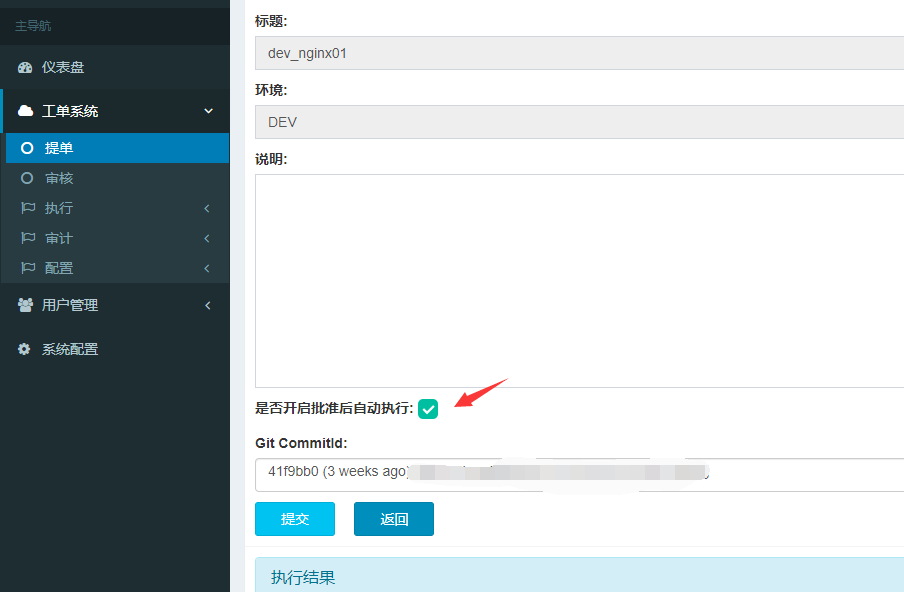Click the 返回 button
The height and width of the screenshot is (592, 904).
click(394, 519)
